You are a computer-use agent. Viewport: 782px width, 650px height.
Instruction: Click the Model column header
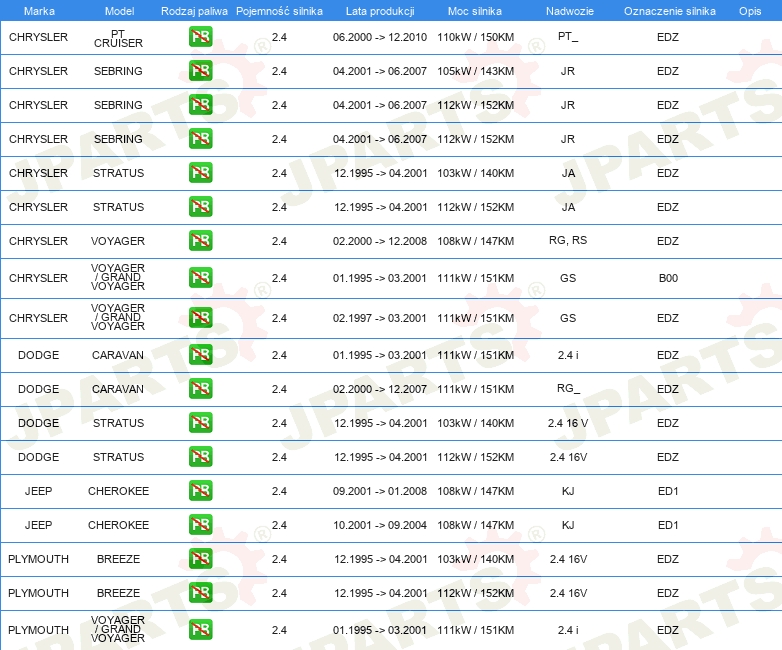pyautogui.click(x=119, y=11)
